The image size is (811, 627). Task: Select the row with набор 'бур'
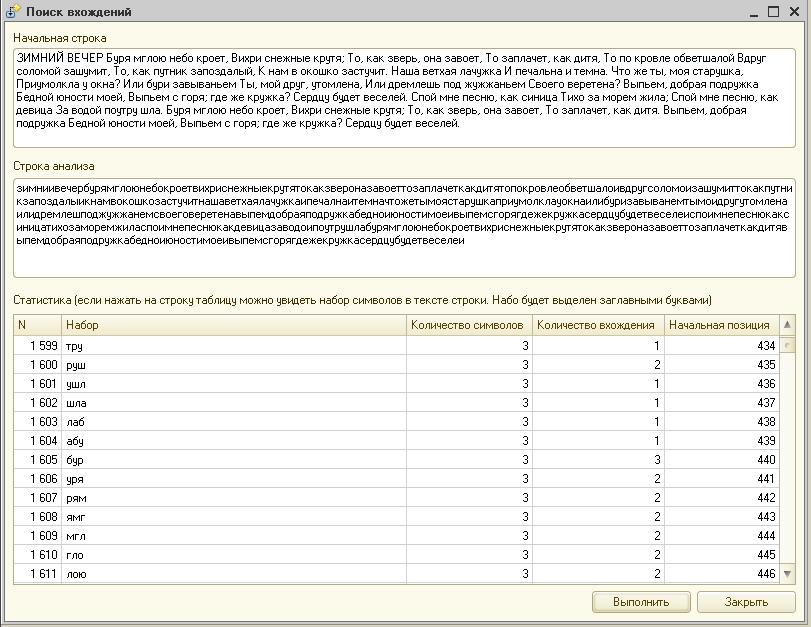pyautogui.click(x=396, y=459)
